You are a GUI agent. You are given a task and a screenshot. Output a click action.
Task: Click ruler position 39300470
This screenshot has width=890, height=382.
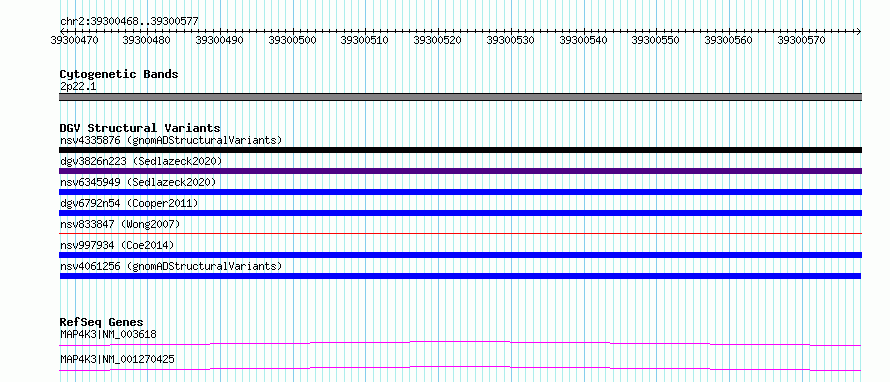click(x=74, y=41)
